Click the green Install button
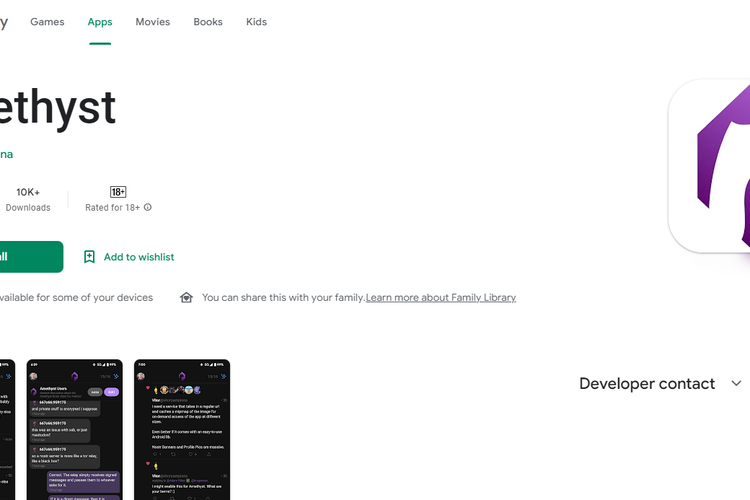750x500 pixels. coord(30,257)
